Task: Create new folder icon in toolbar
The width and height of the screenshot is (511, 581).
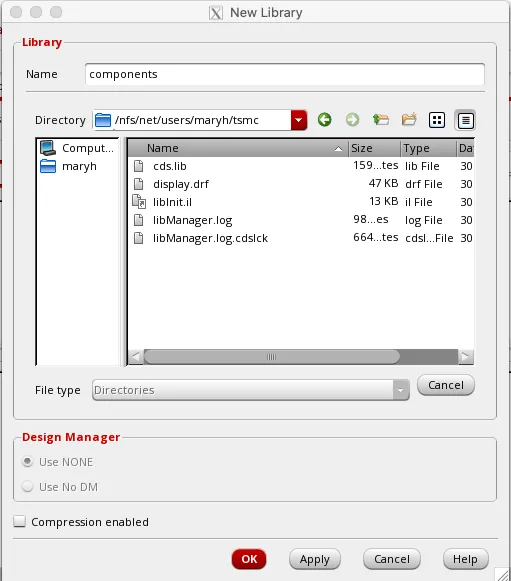Action: point(409,120)
